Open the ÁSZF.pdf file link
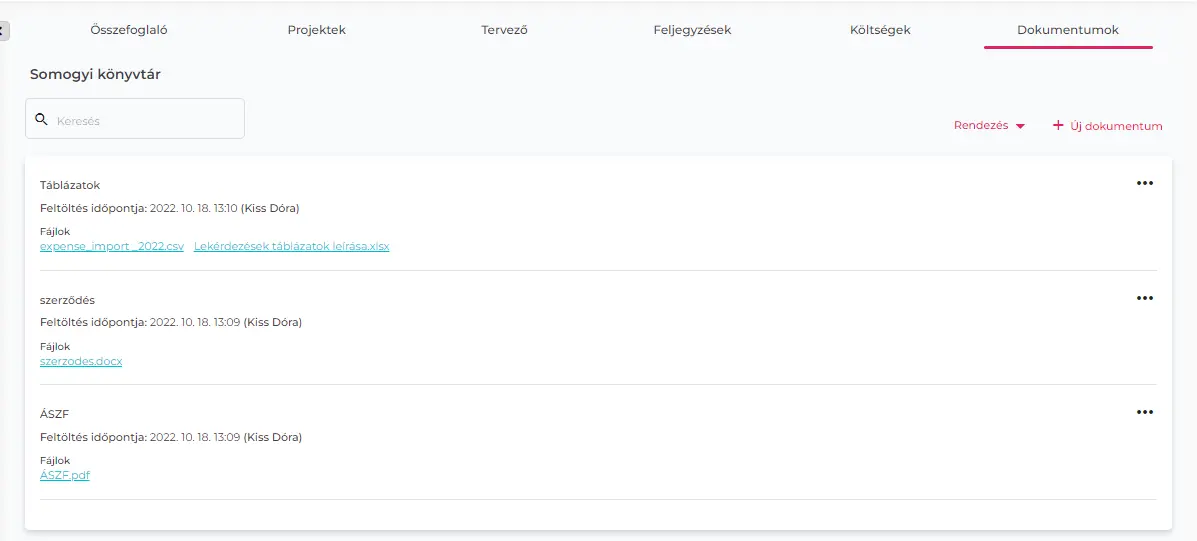Image resolution: width=1197 pixels, height=541 pixels. pyautogui.click(x=65, y=476)
